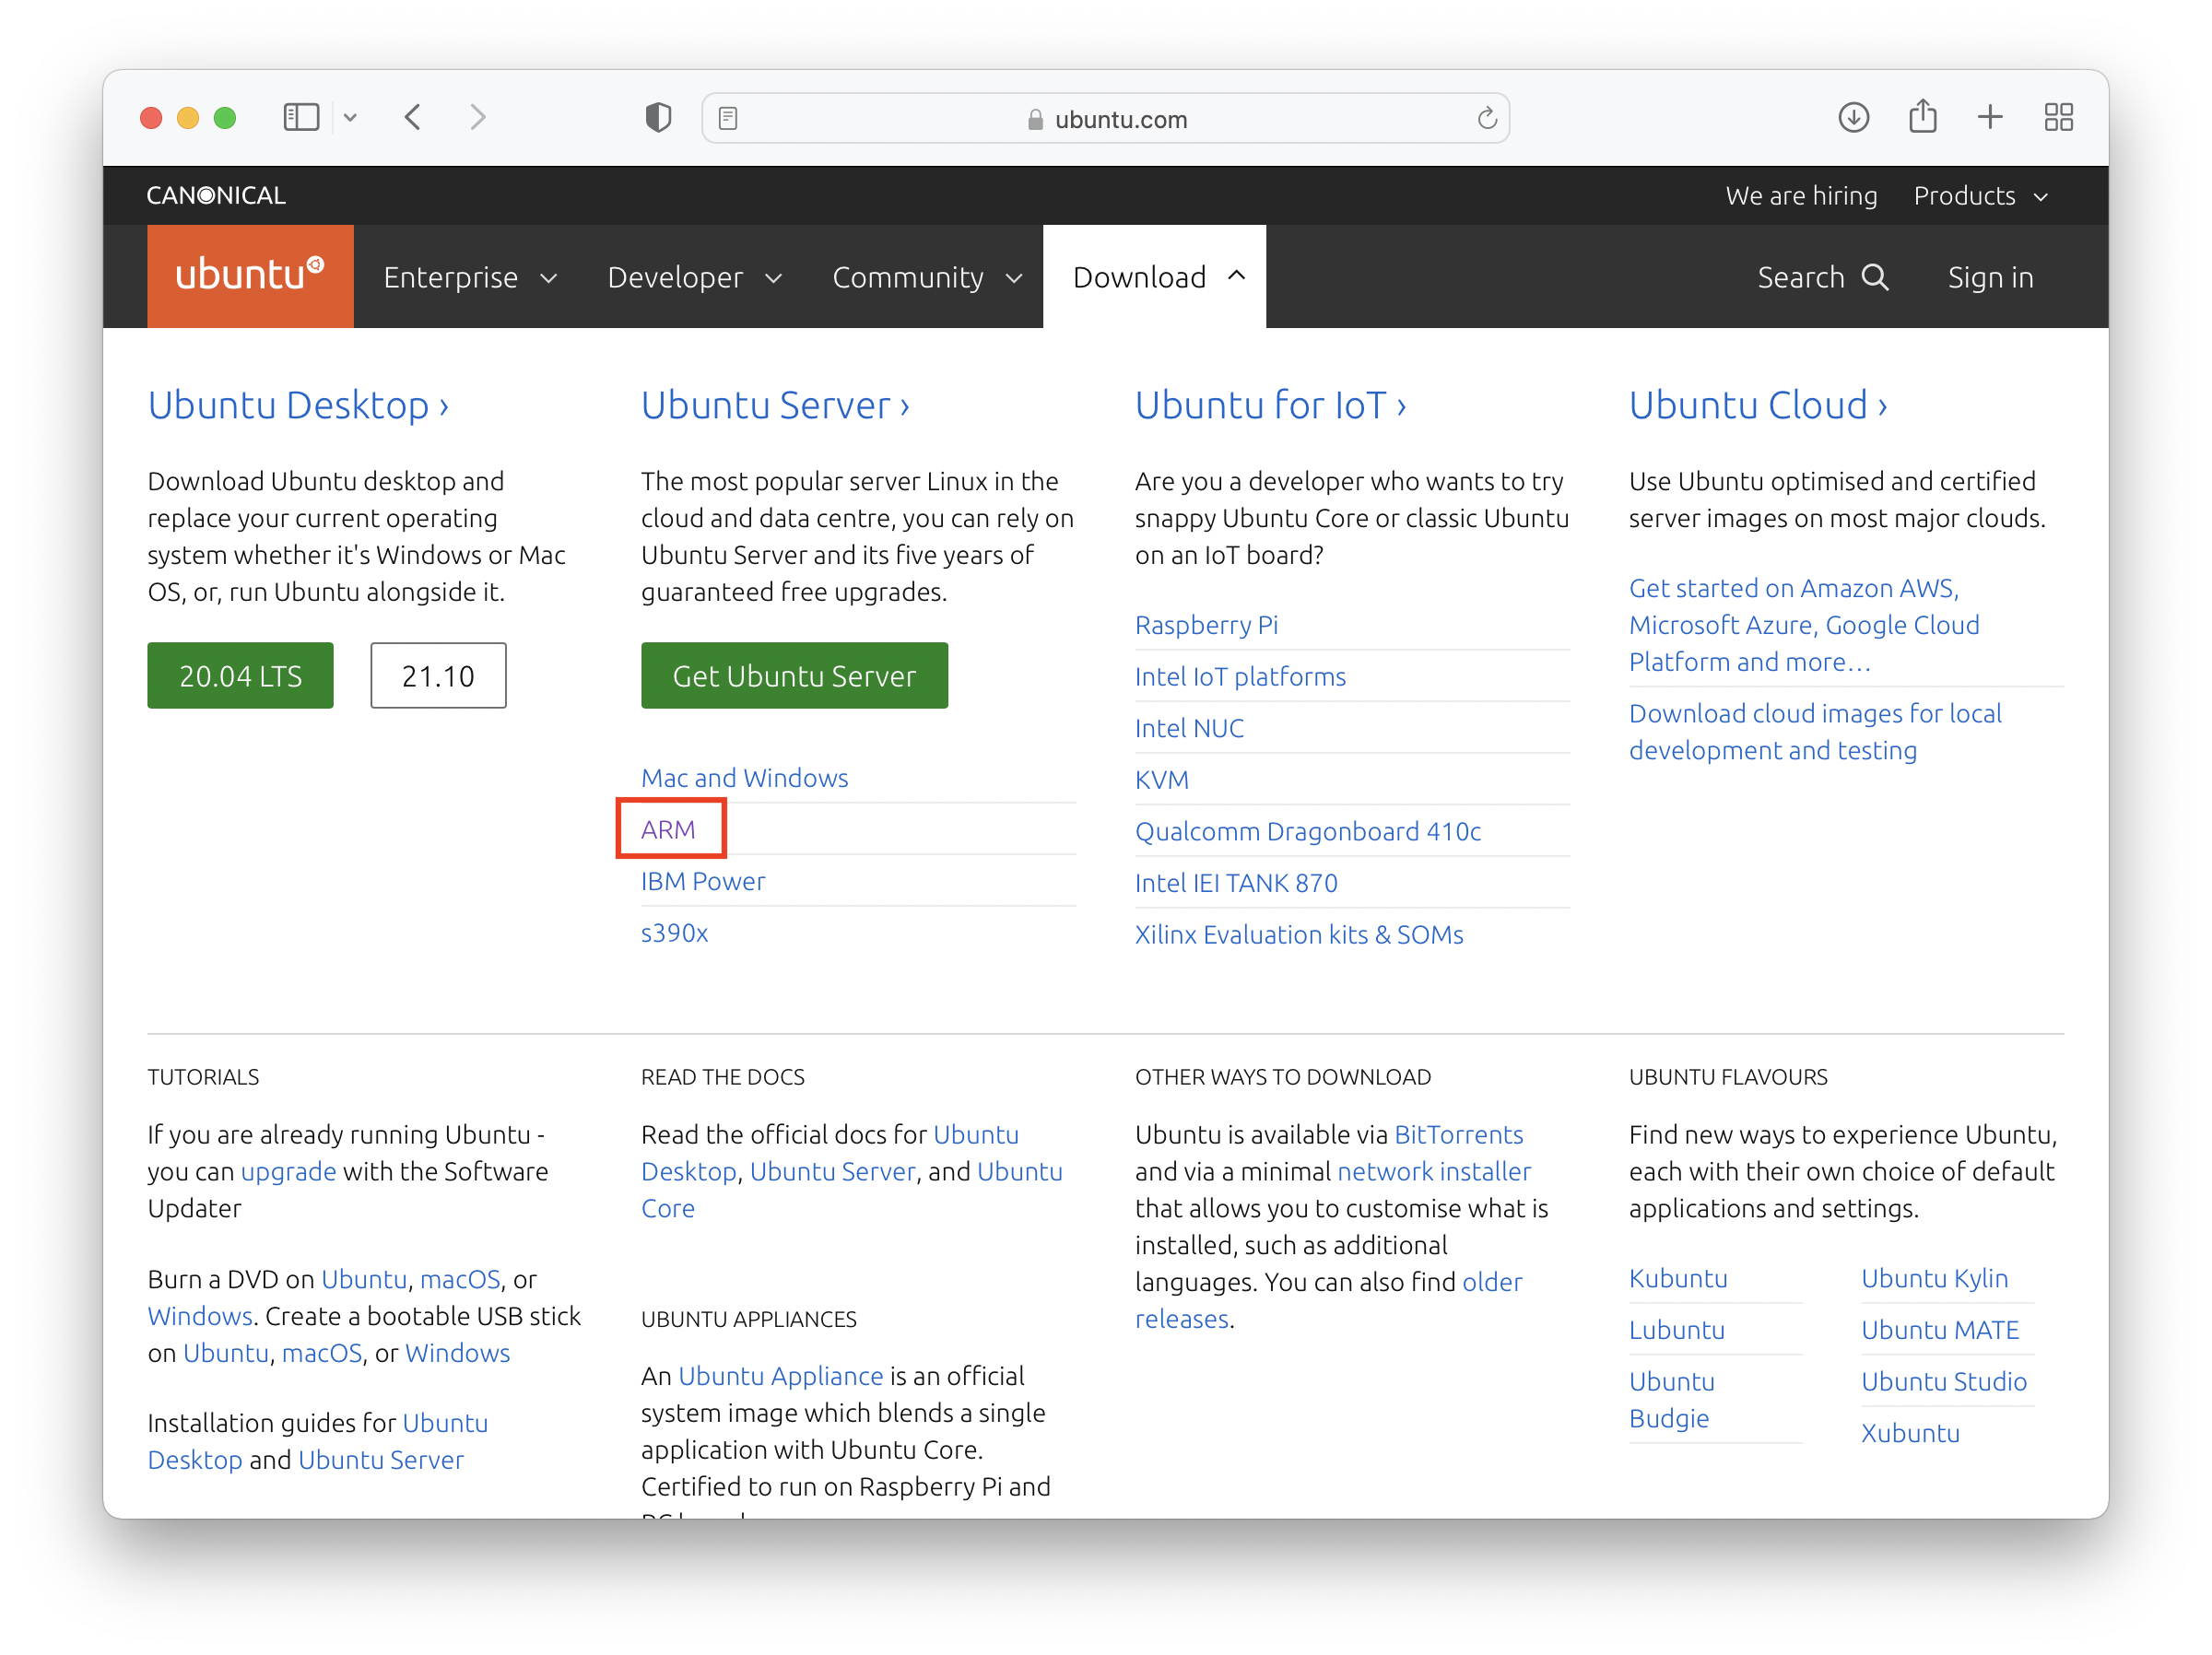
Task: Expand the Enterprise menu
Action: (469, 277)
